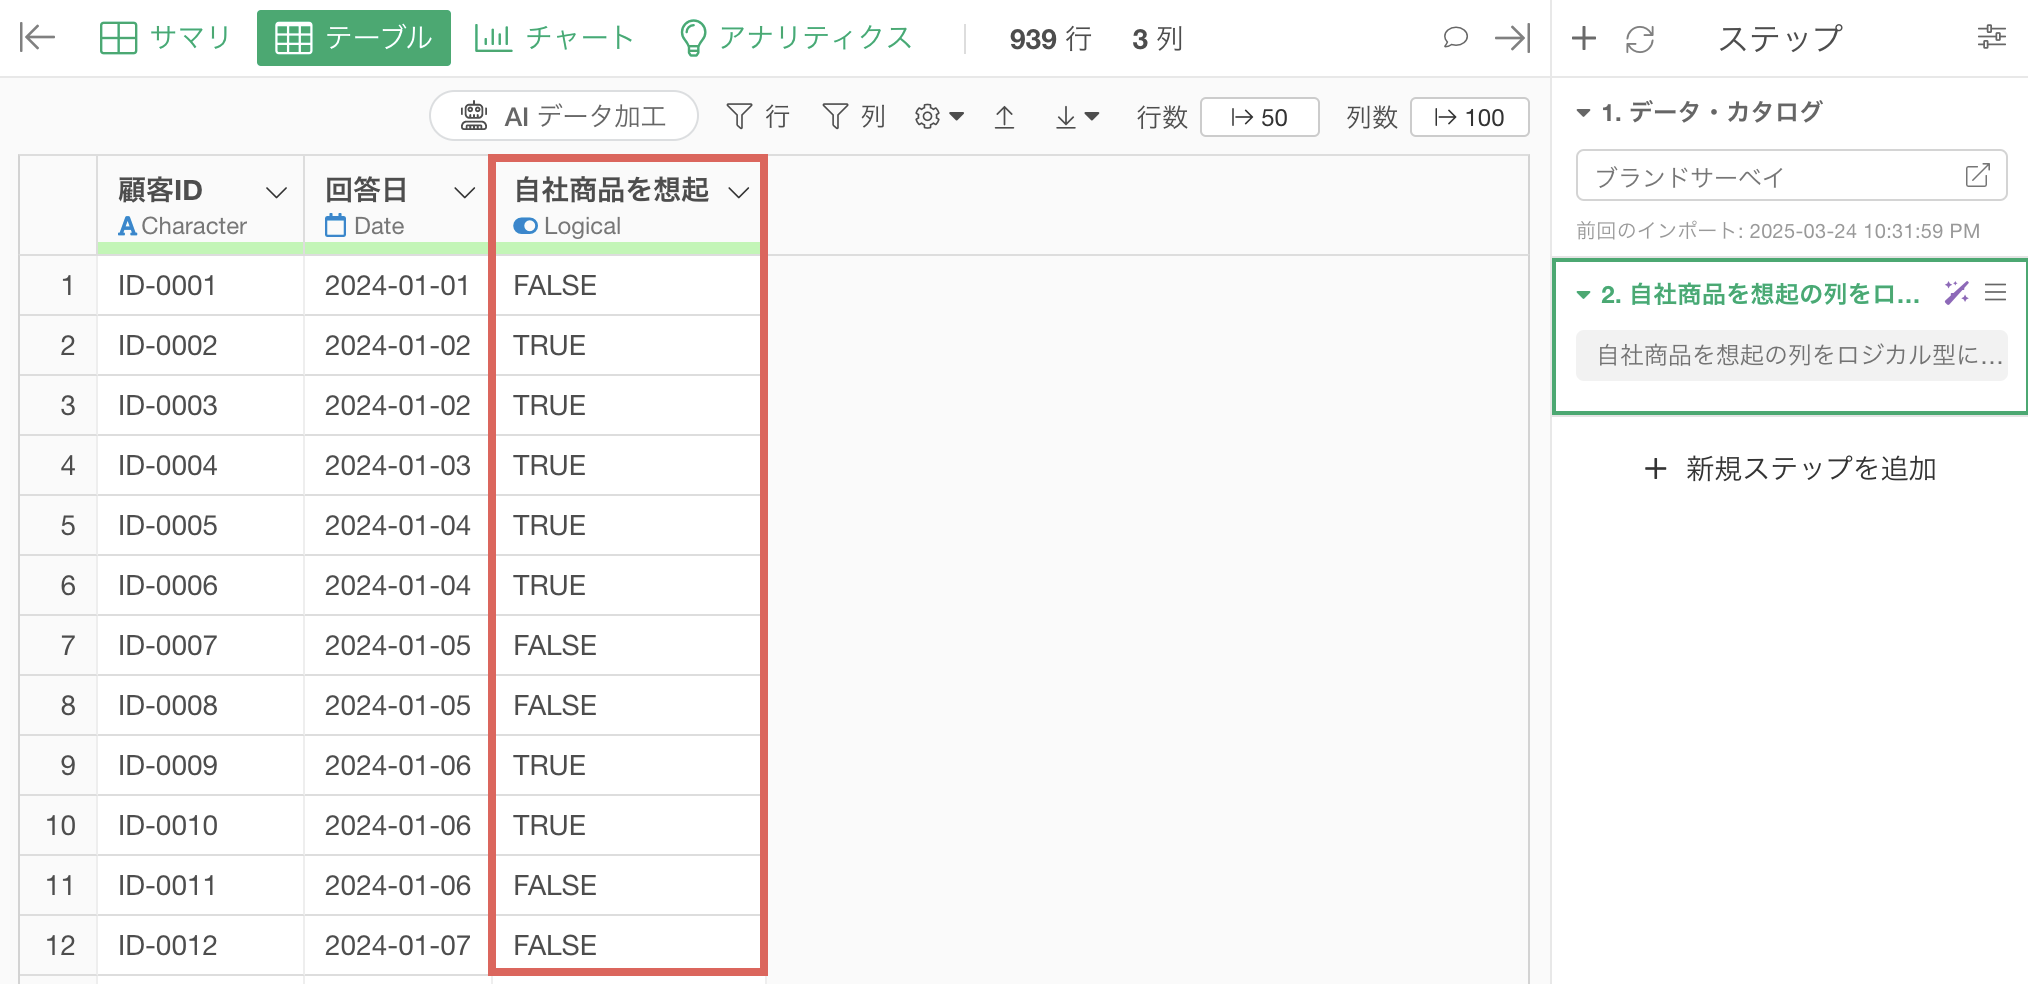The height and width of the screenshot is (984, 2028).
Task: Collapse the 1. データ・カタログ step
Action: point(1583,113)
